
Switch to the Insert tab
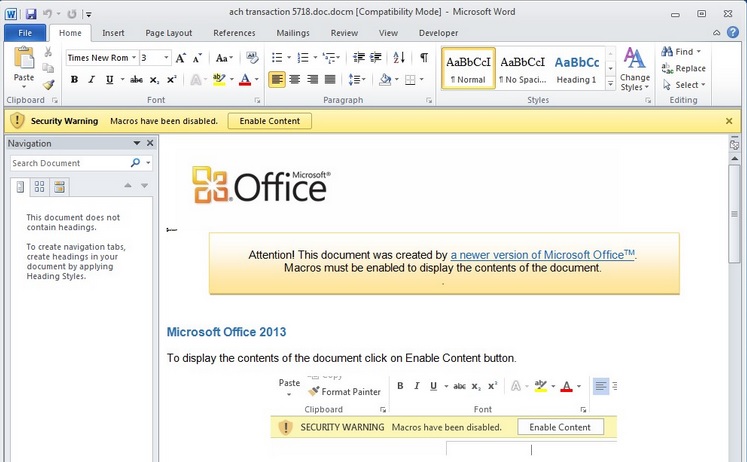(113, 33)
